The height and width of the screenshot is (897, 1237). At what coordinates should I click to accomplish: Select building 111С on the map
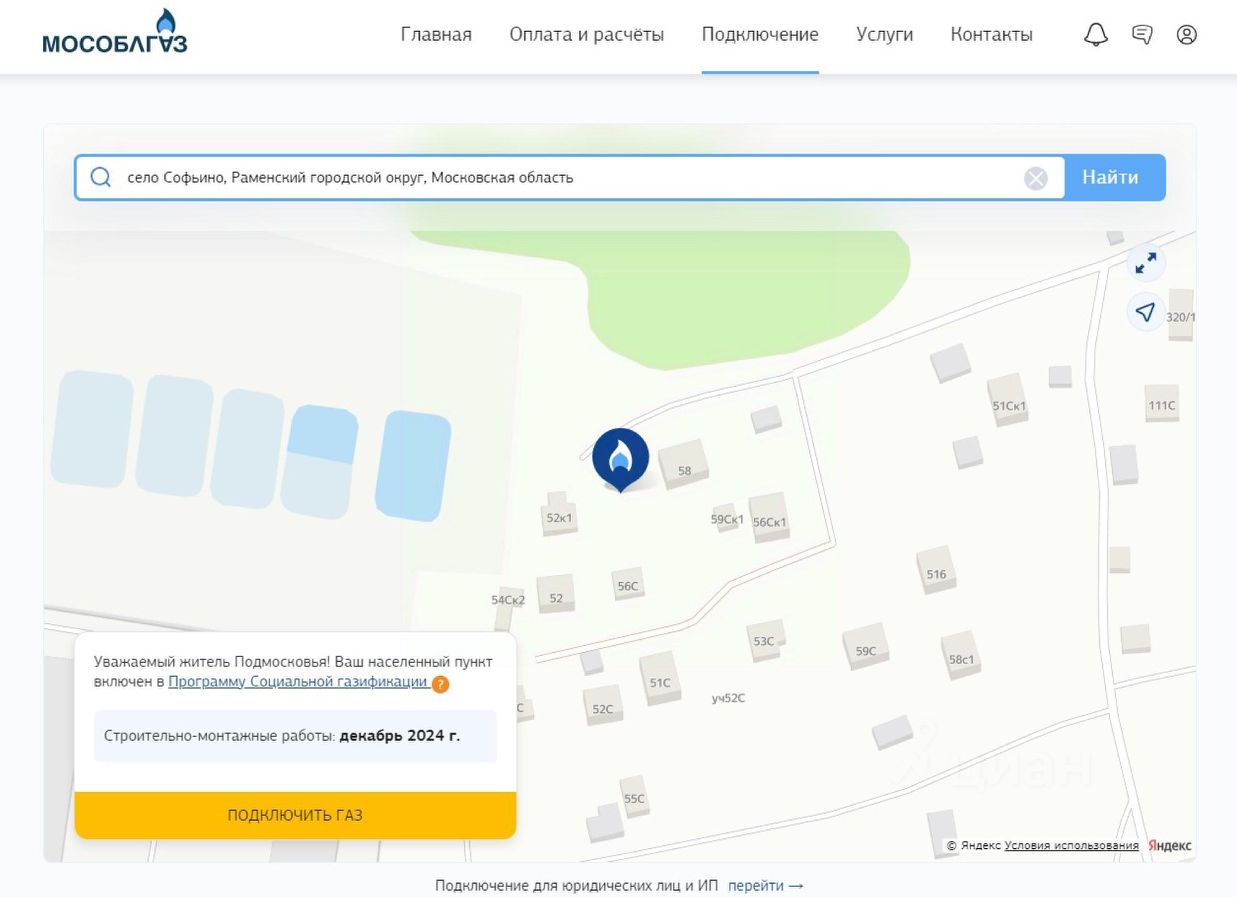pyautogui.click(x=1162, y=404)
